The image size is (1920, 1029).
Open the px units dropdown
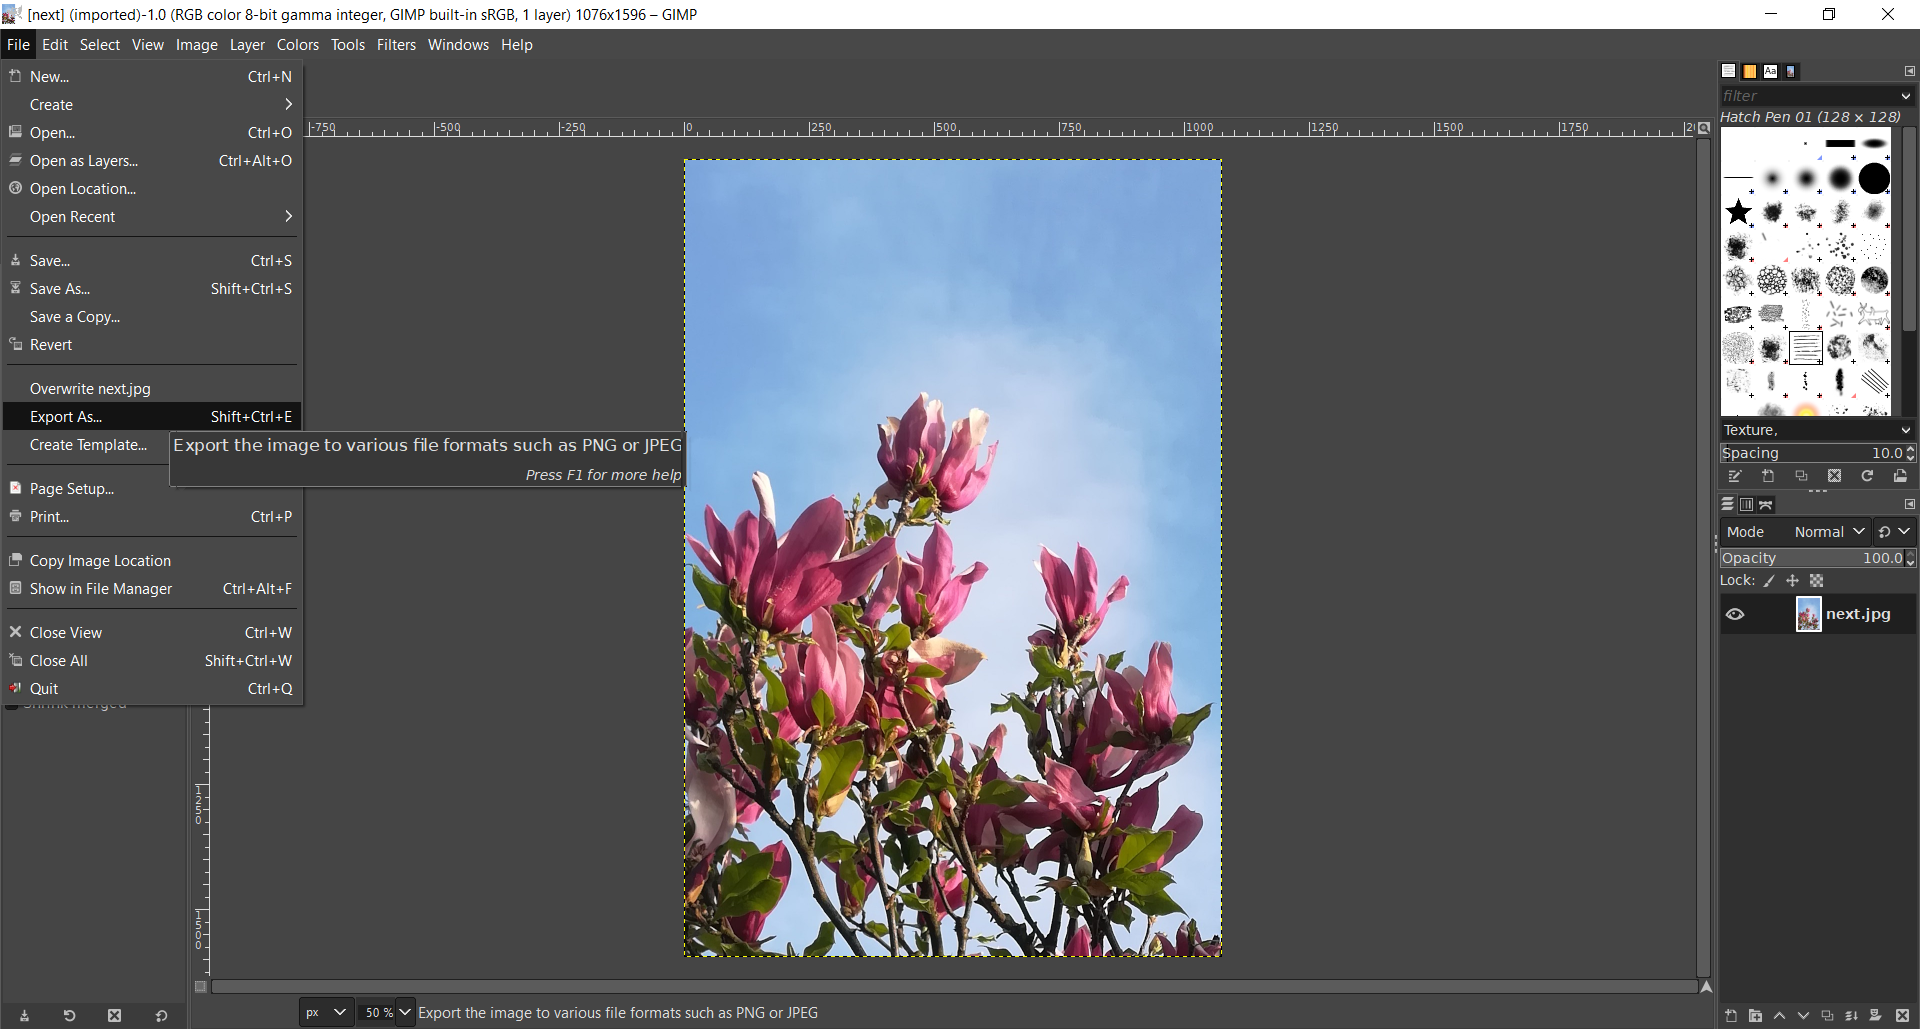coord(326,1013)
